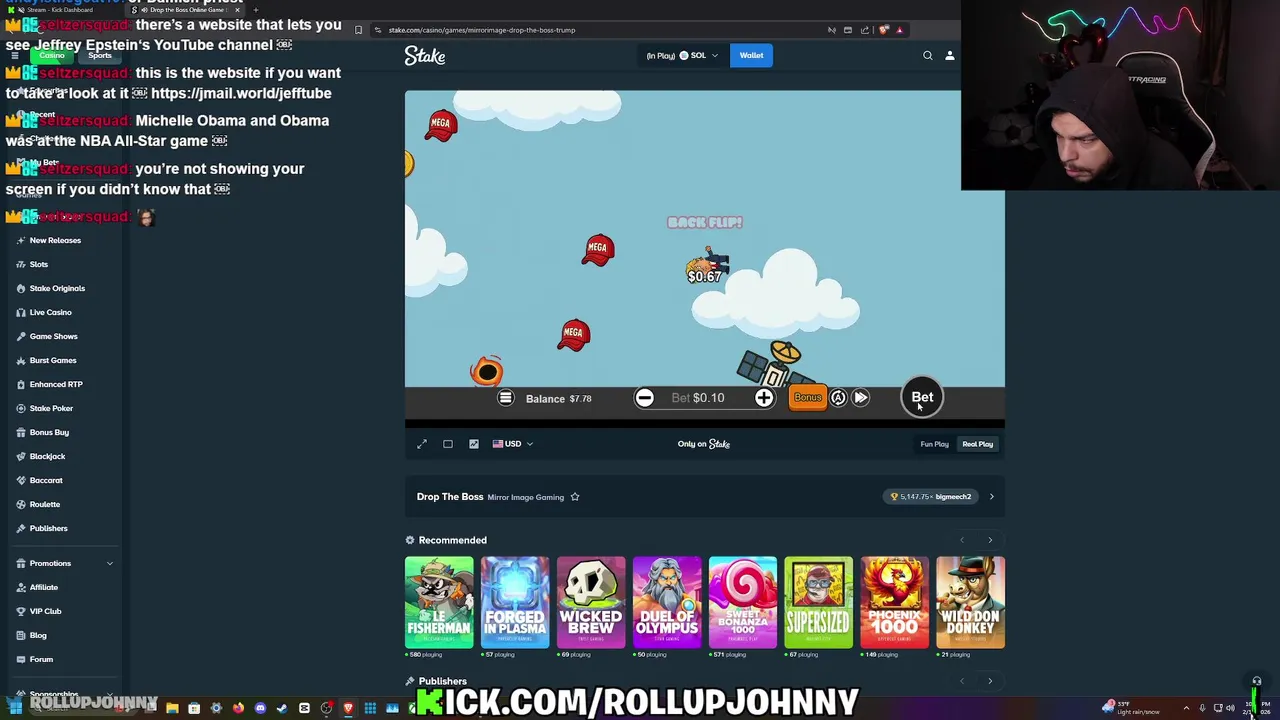The height and width of the screenshot is (720, 1280).
Task: Open Burst Games in sidebar
Action: [63, 360]
